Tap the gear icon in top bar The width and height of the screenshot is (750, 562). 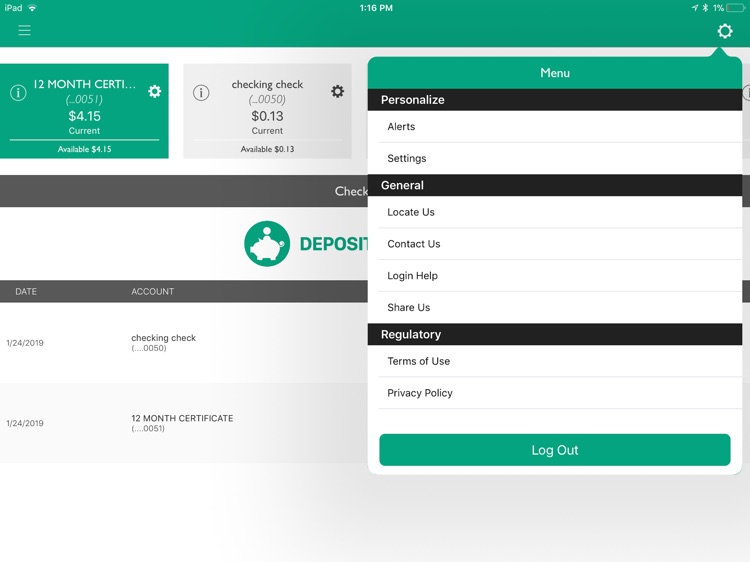coord(725,31)
